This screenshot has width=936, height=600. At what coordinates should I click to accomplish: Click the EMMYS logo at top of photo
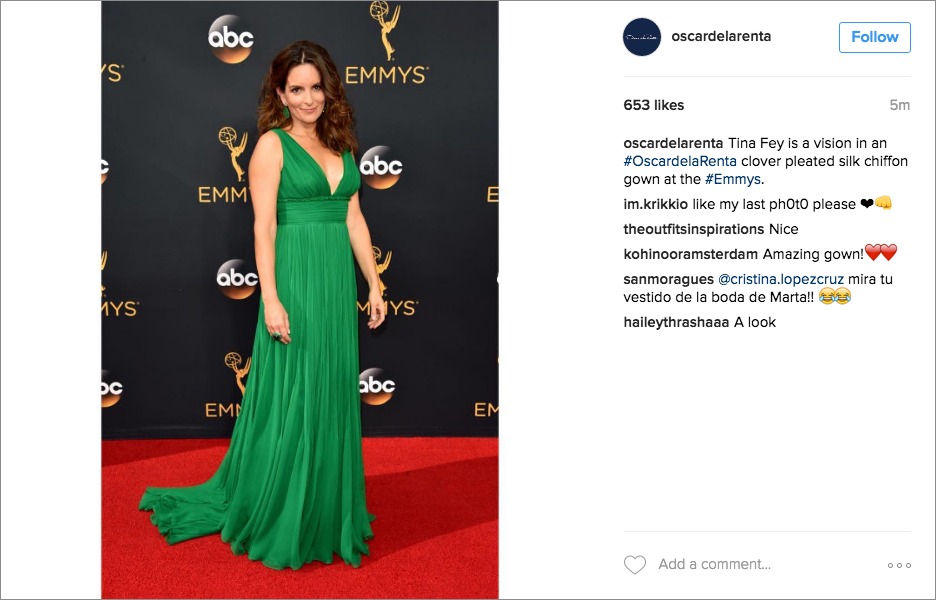point(386,43)
